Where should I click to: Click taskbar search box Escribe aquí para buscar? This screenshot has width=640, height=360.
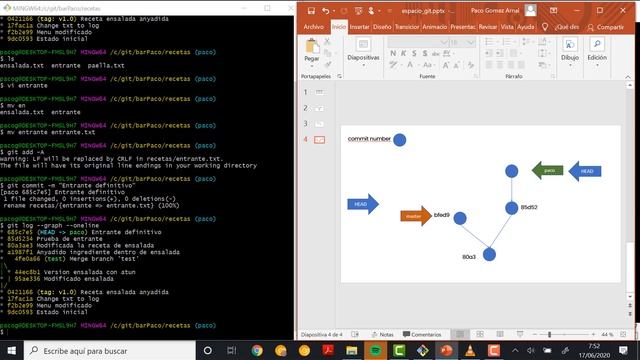[109, 351]
